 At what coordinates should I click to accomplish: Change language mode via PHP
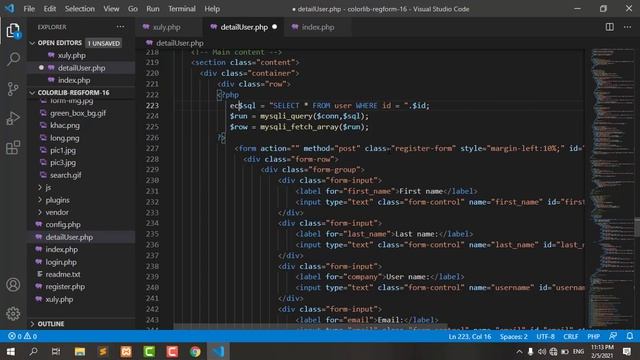[x=593, y=336]
